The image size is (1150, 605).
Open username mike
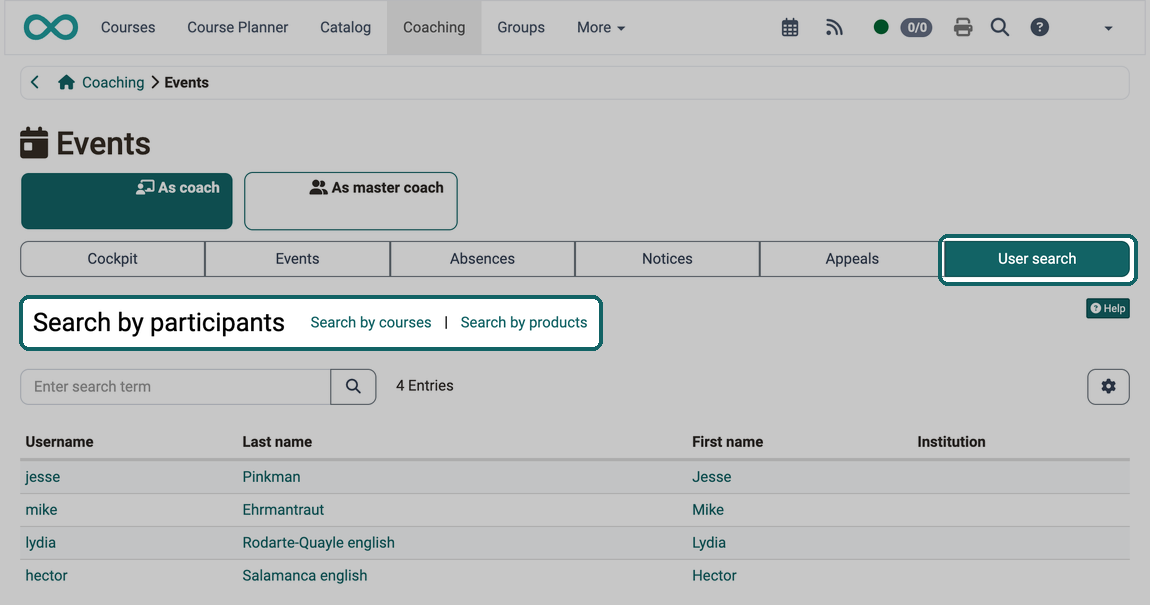pyautogui.click(x=41, y=510)
